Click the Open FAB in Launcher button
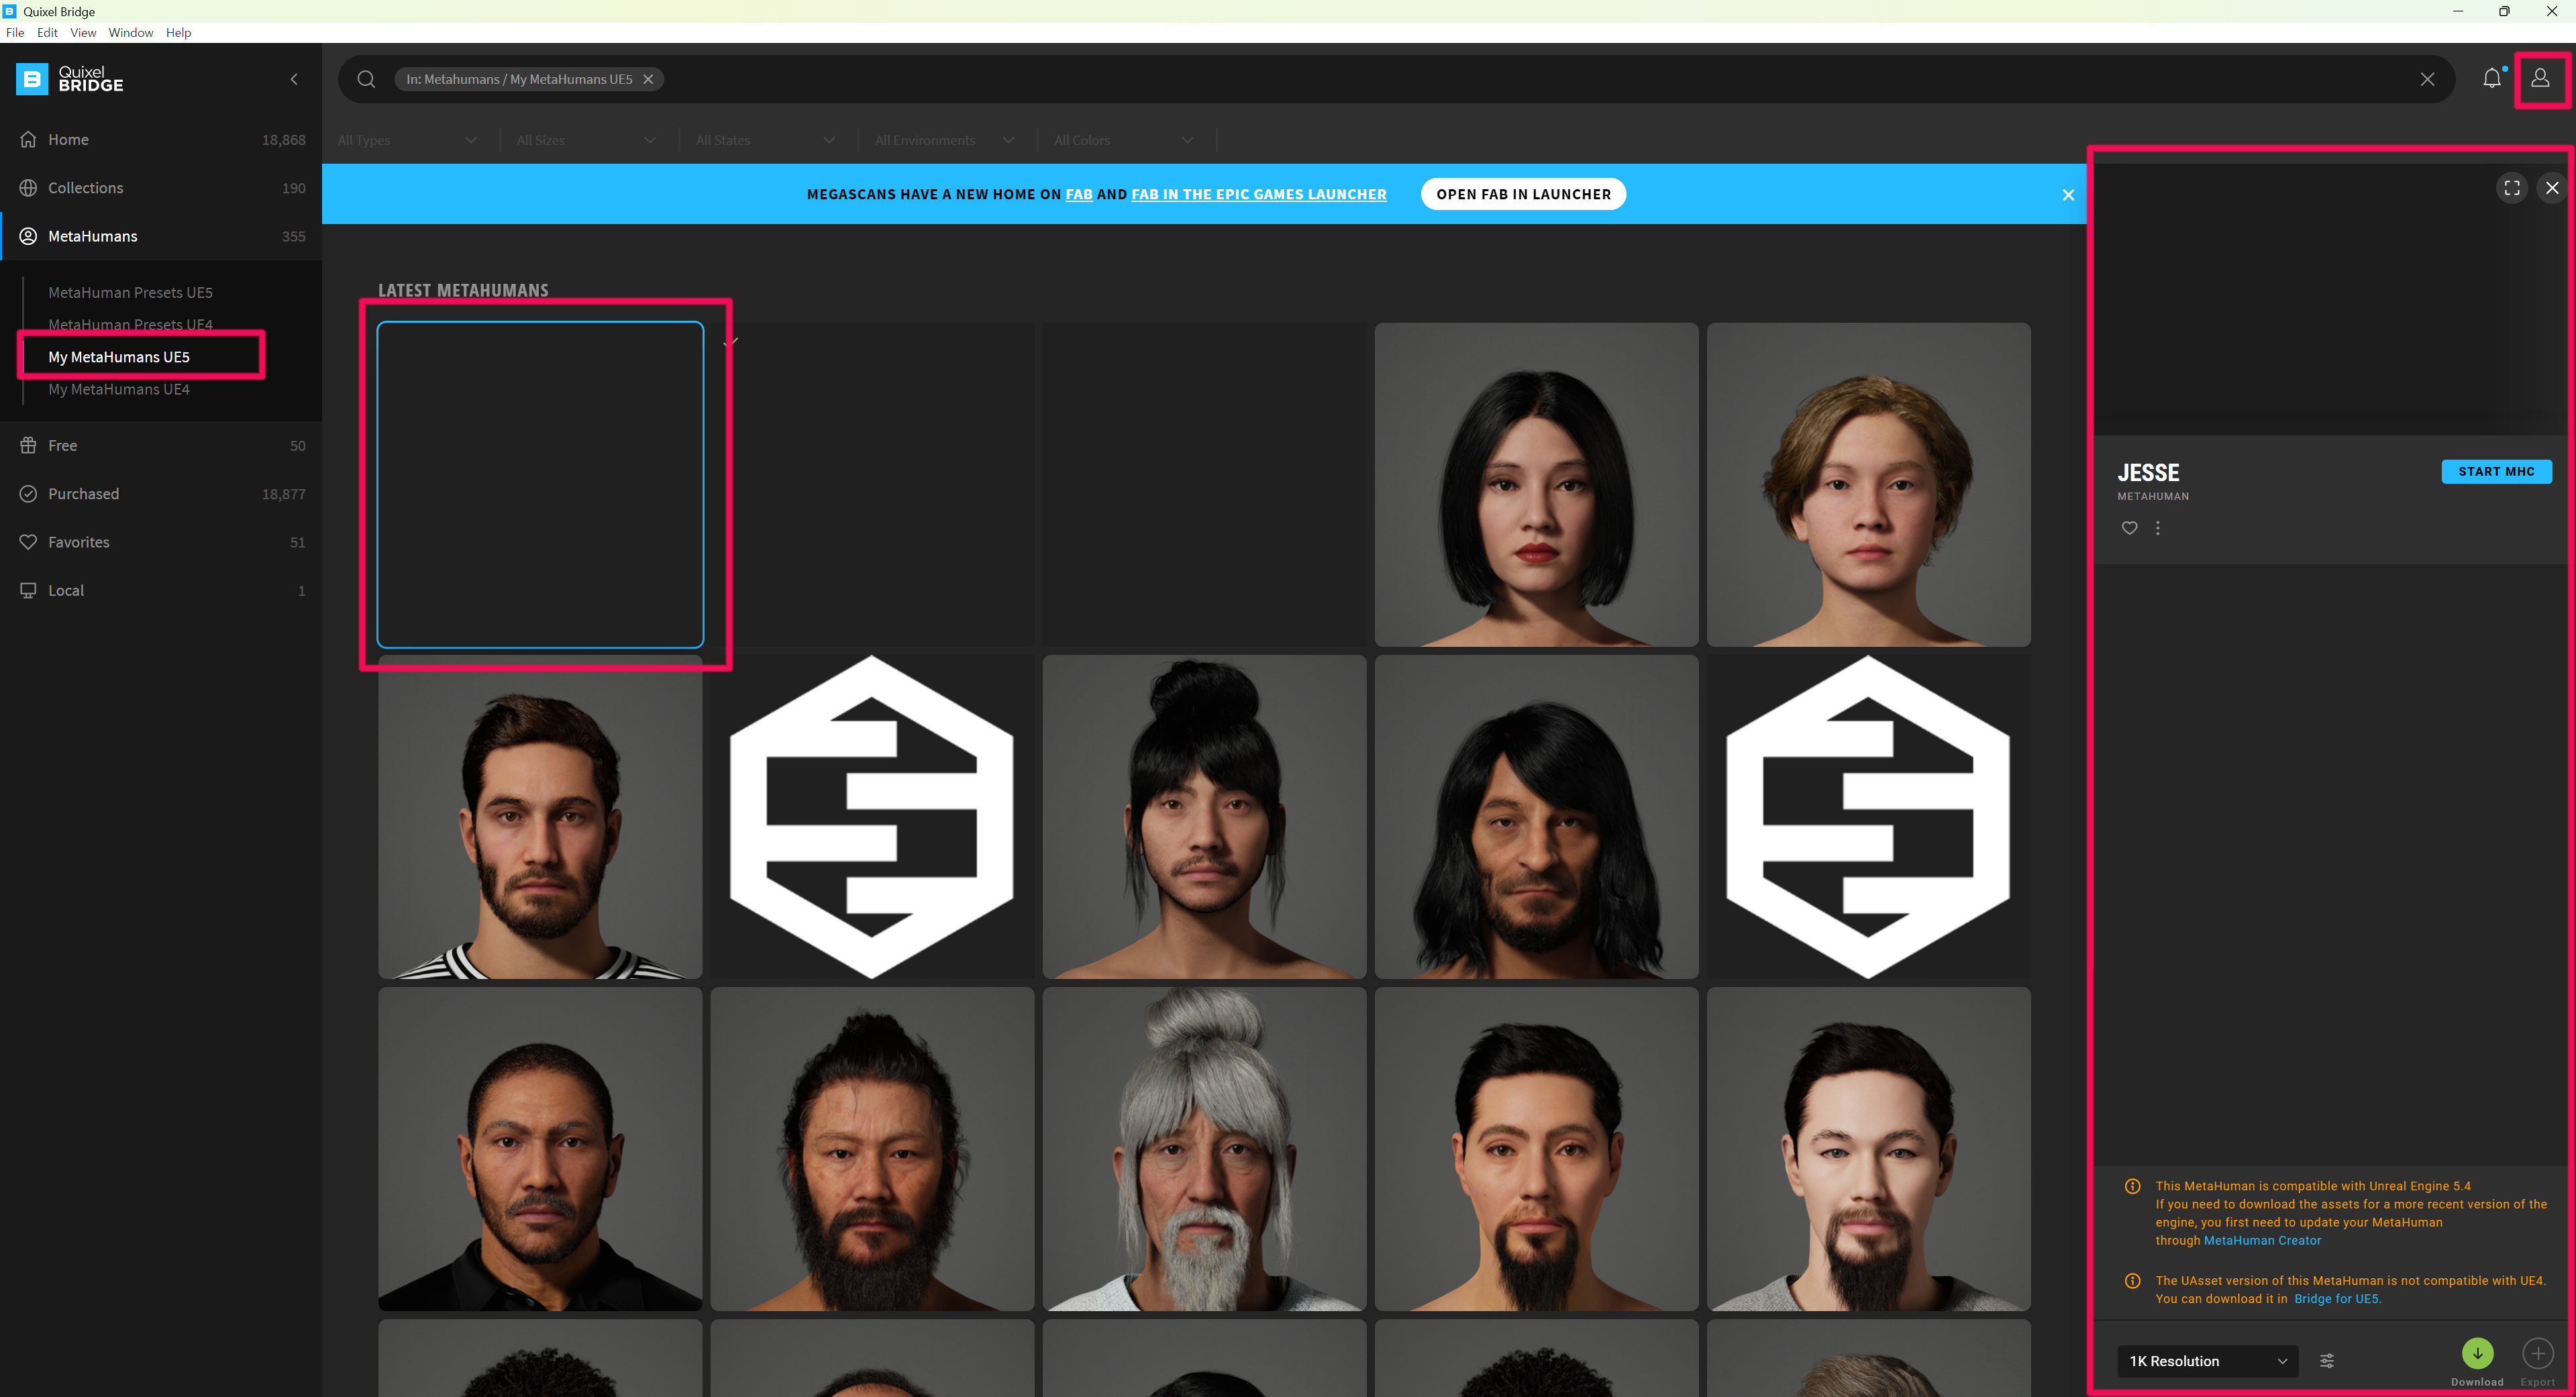 [x=1523, y=194]
